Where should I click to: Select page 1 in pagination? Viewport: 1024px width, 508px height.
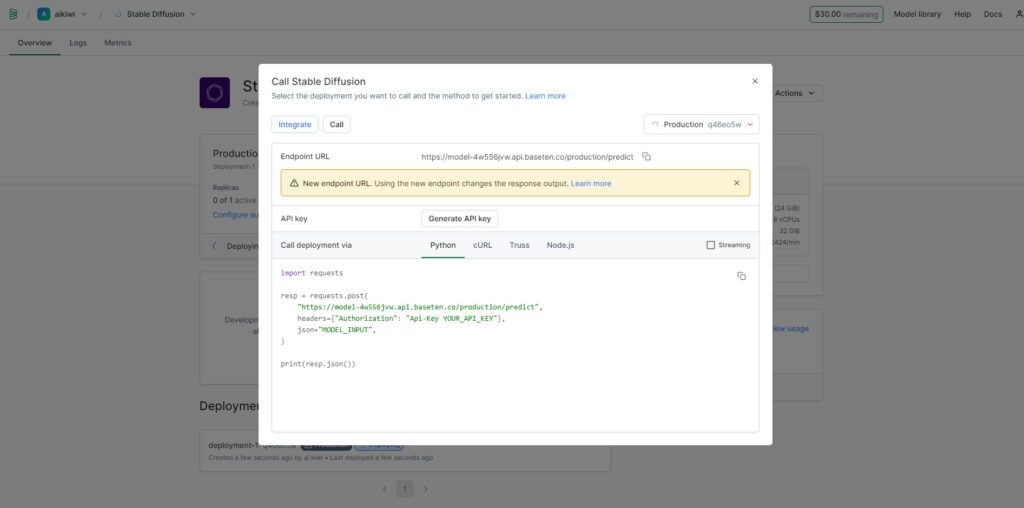tap(405, 488)
